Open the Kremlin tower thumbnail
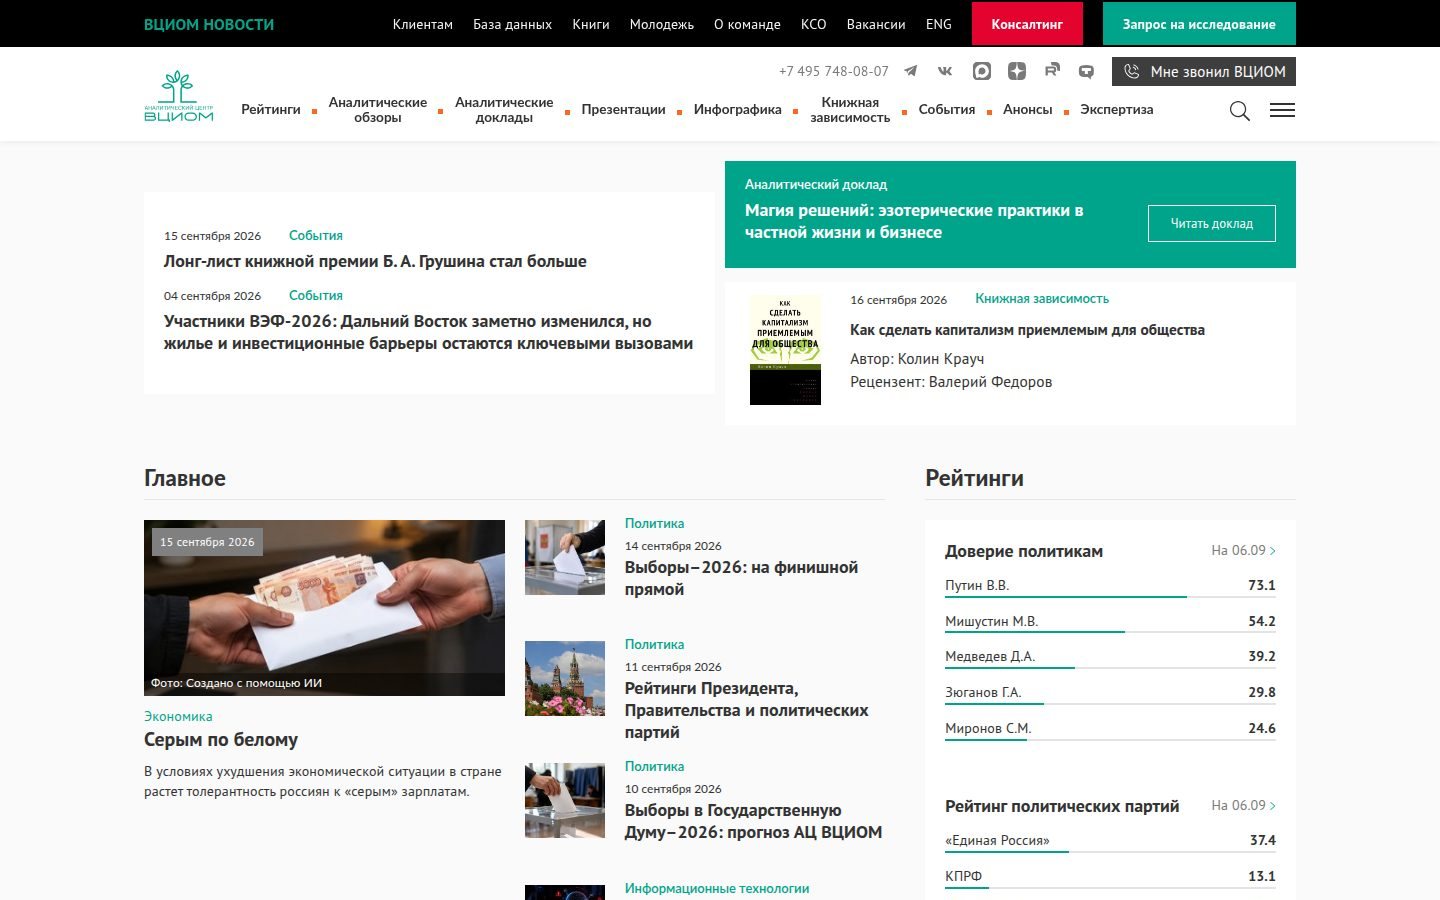 coord(565,678)
